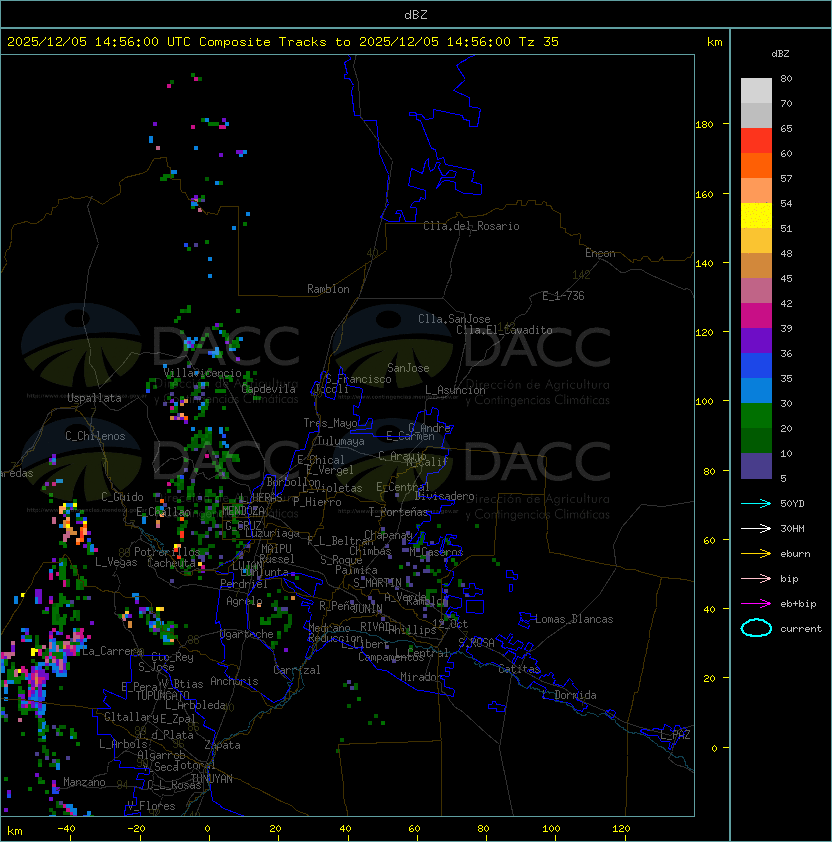The height and width of the screenshot is (842, 832).
Task: Click the '140' tick on right axis
Action: (x=704, y=264)
